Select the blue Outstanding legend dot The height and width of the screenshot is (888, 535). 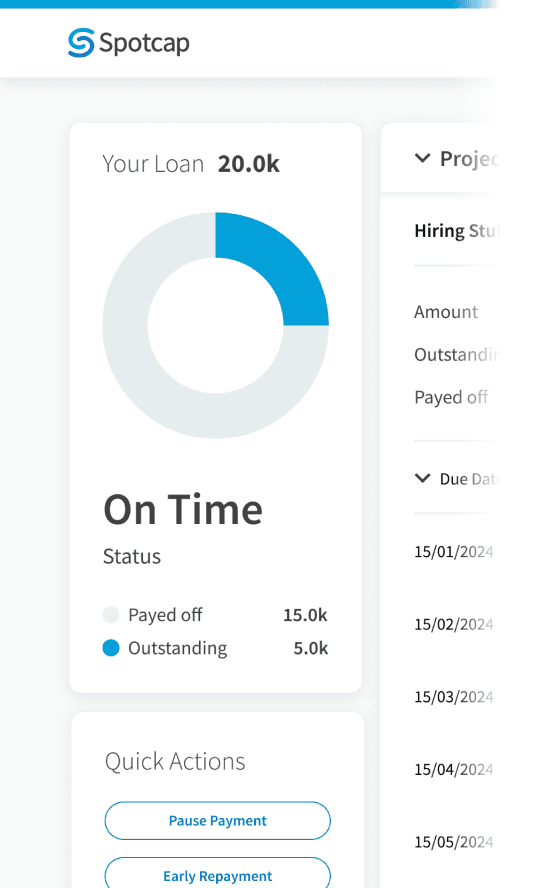111,648
